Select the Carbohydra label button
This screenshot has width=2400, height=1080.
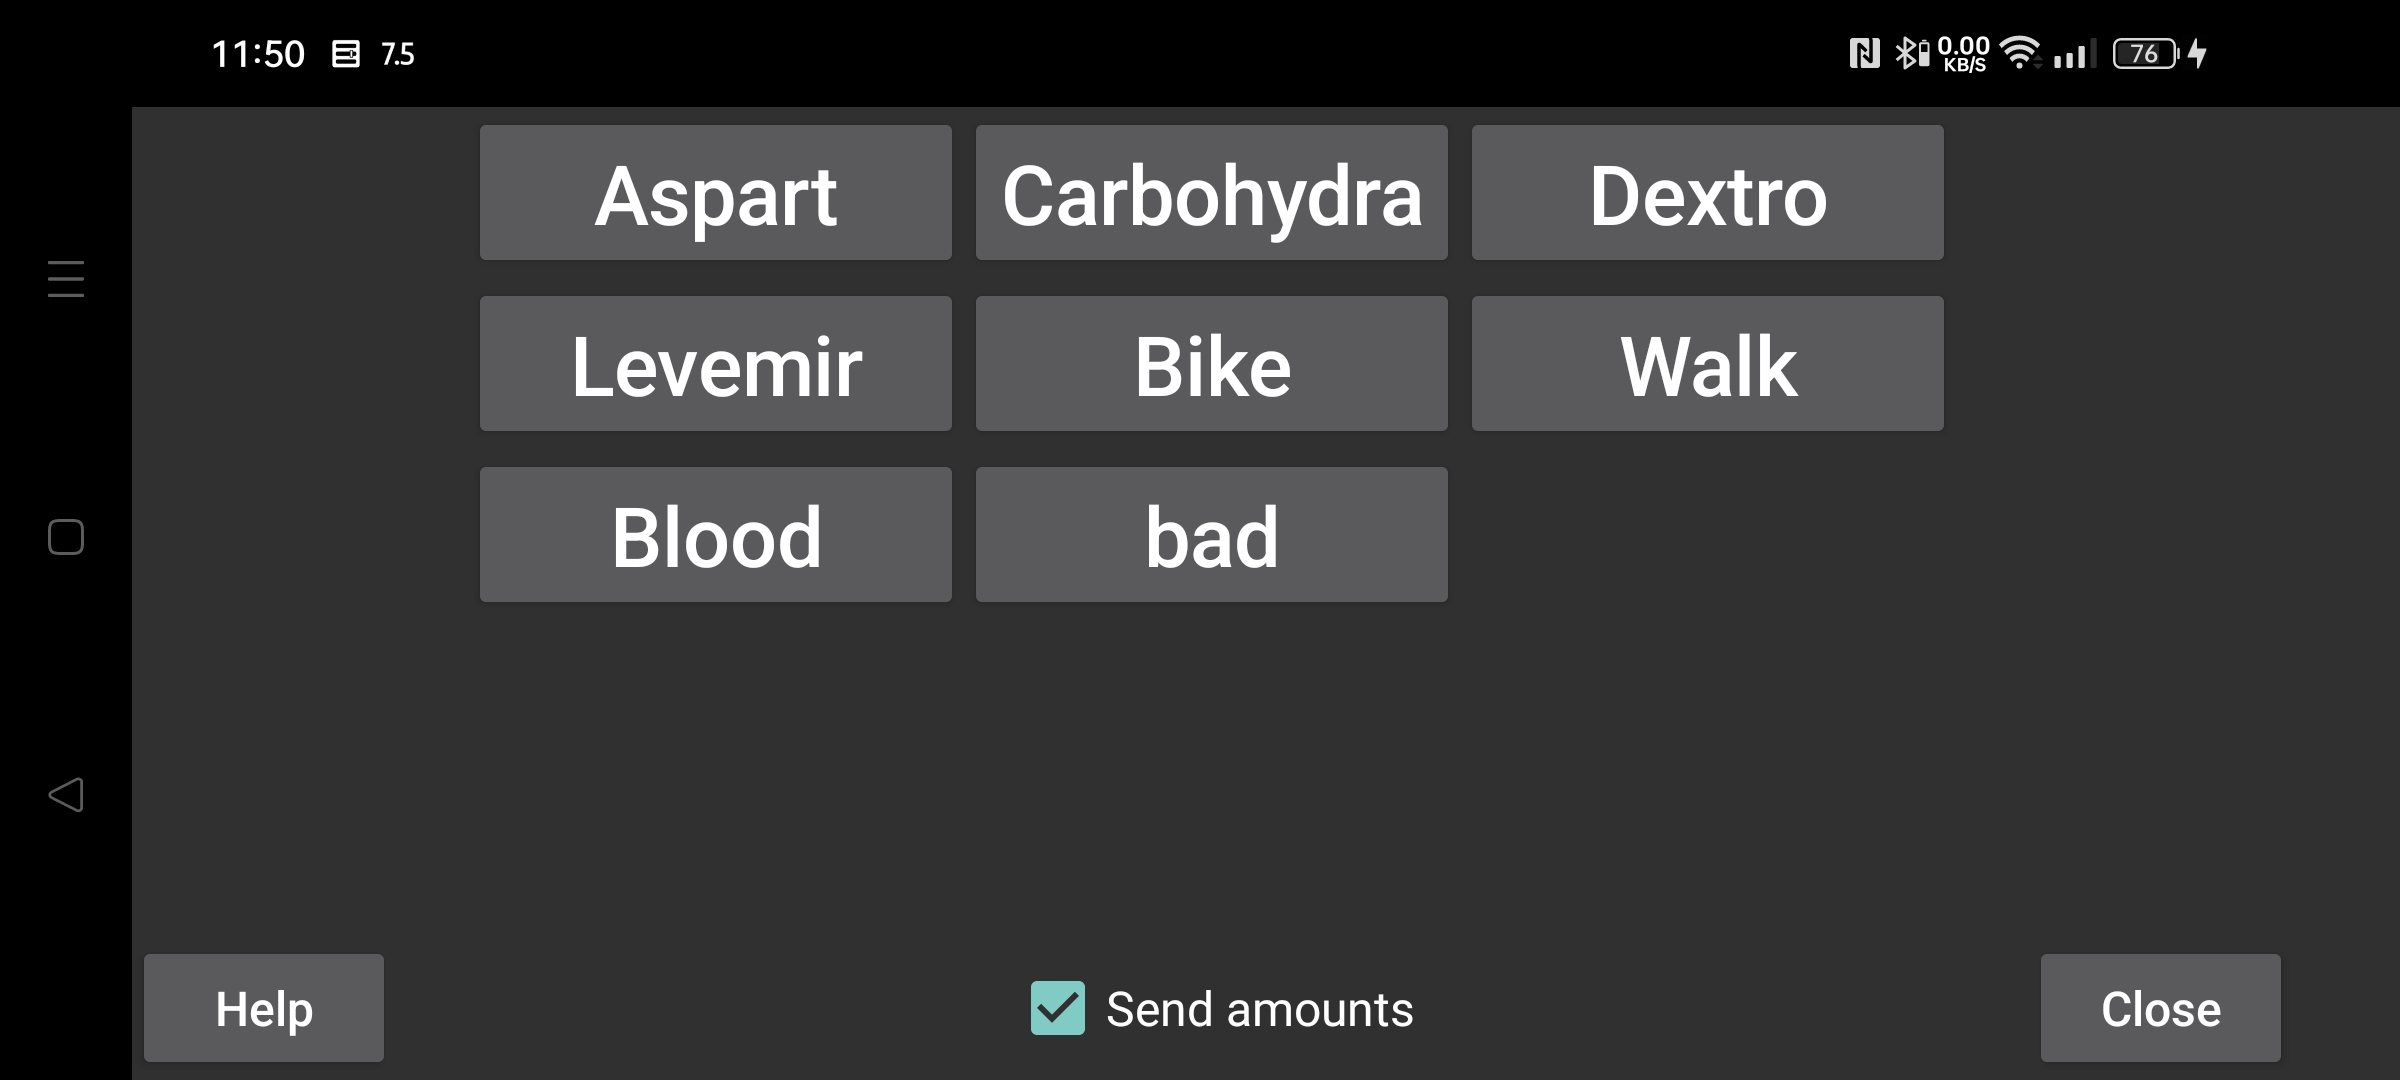[1212, 193]
